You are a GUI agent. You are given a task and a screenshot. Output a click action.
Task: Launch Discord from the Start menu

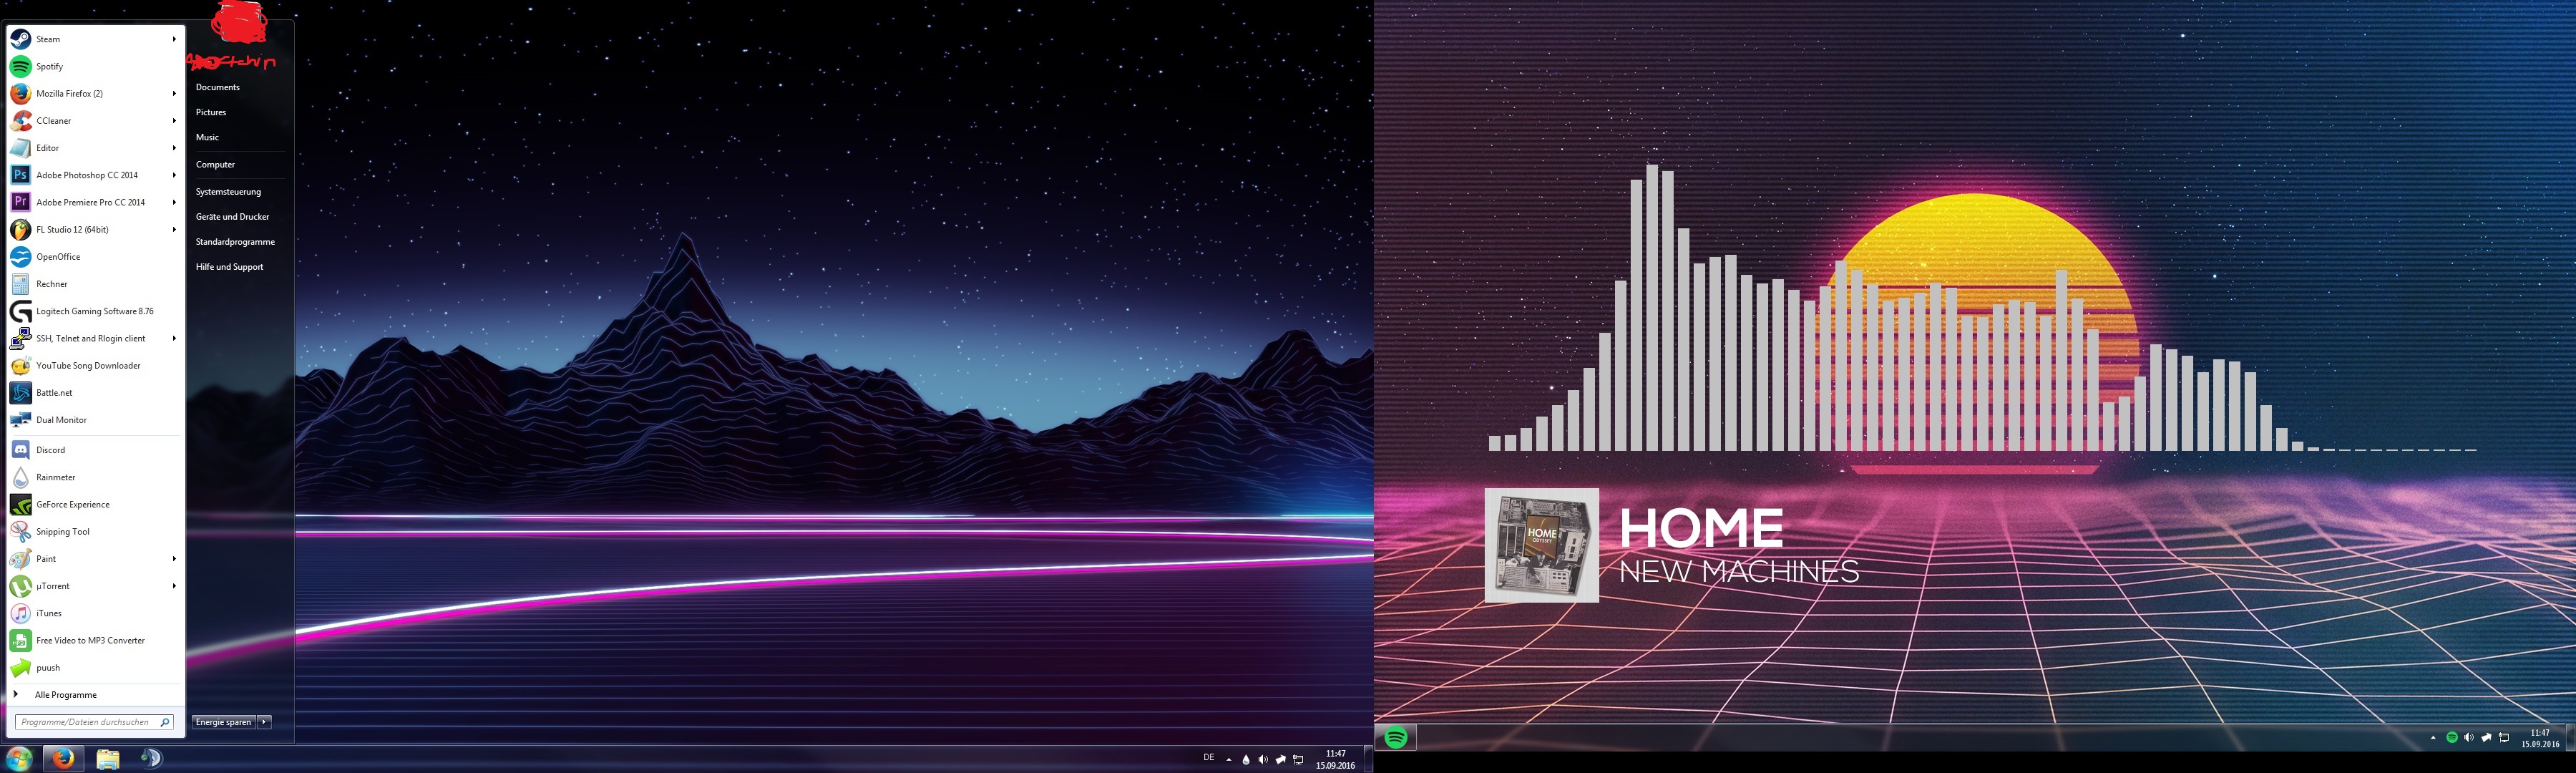pos(95,450)
